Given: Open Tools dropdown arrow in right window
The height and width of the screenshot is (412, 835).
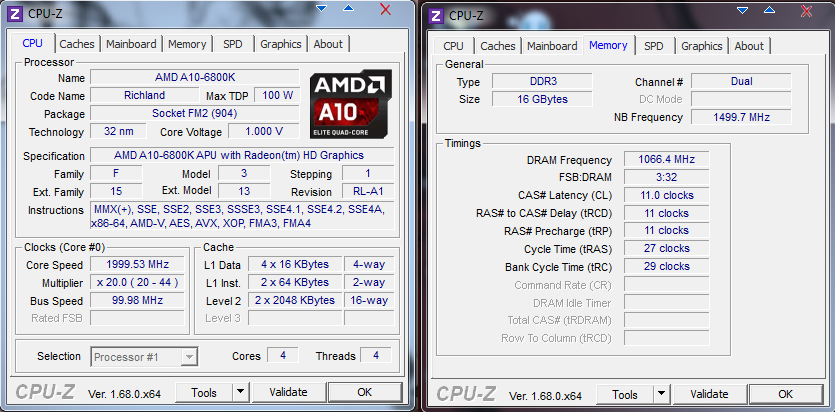Looking at the screenshot, I should pyautogui.click(x=661, y=394).
